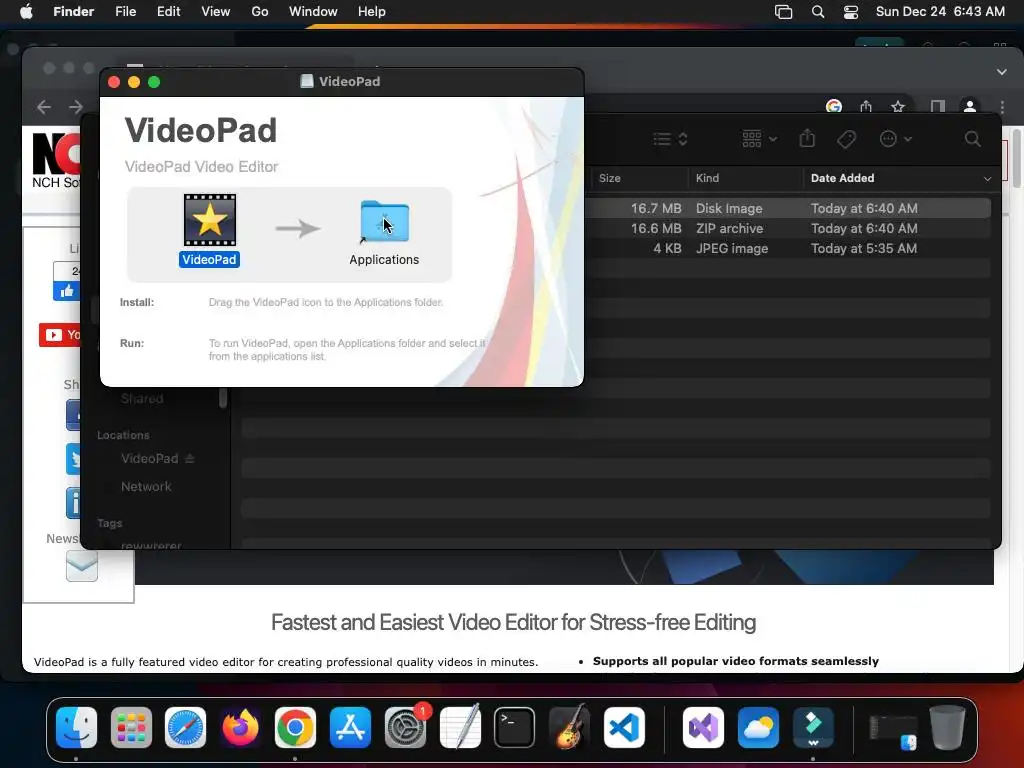Open Chrome from the Dock
This screenshot has height=768, width=1024.
(x=295, y=728)
